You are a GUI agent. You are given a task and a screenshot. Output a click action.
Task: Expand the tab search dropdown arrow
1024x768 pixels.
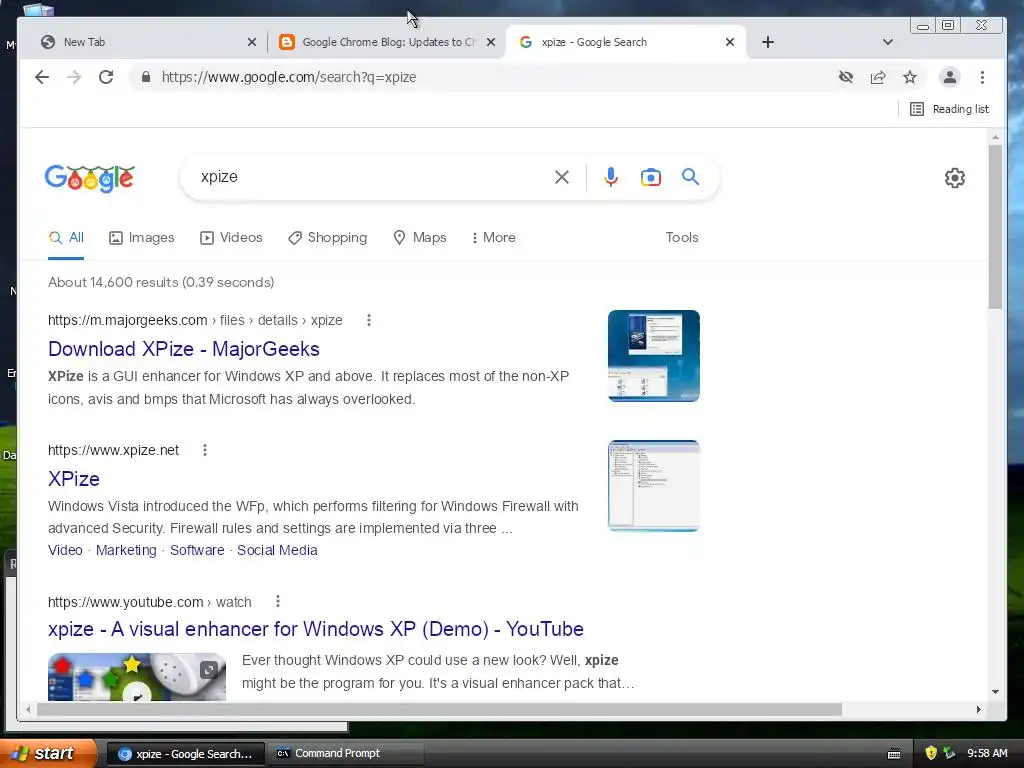pyautogui.click(x=888, y=42)
